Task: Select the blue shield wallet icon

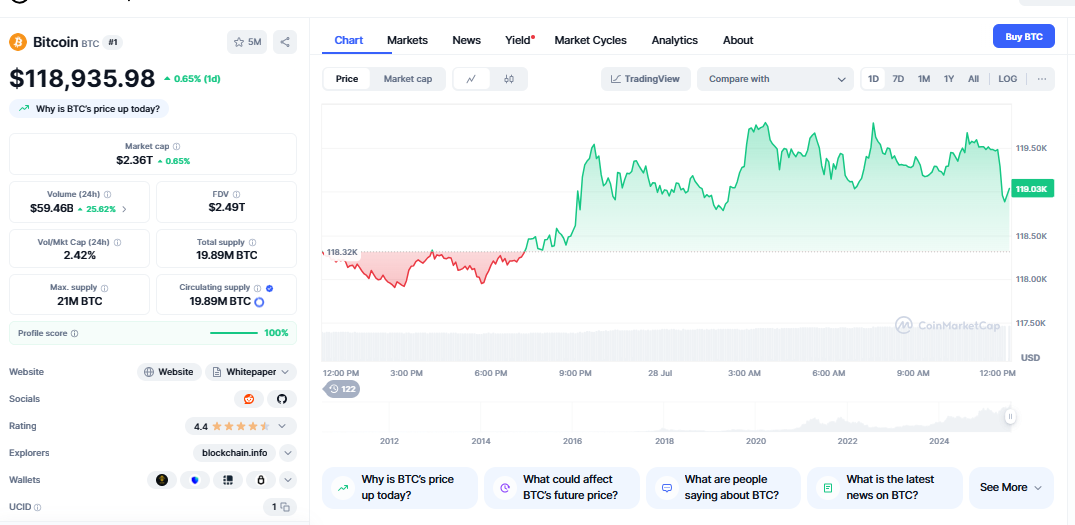Action: [195, 480]
